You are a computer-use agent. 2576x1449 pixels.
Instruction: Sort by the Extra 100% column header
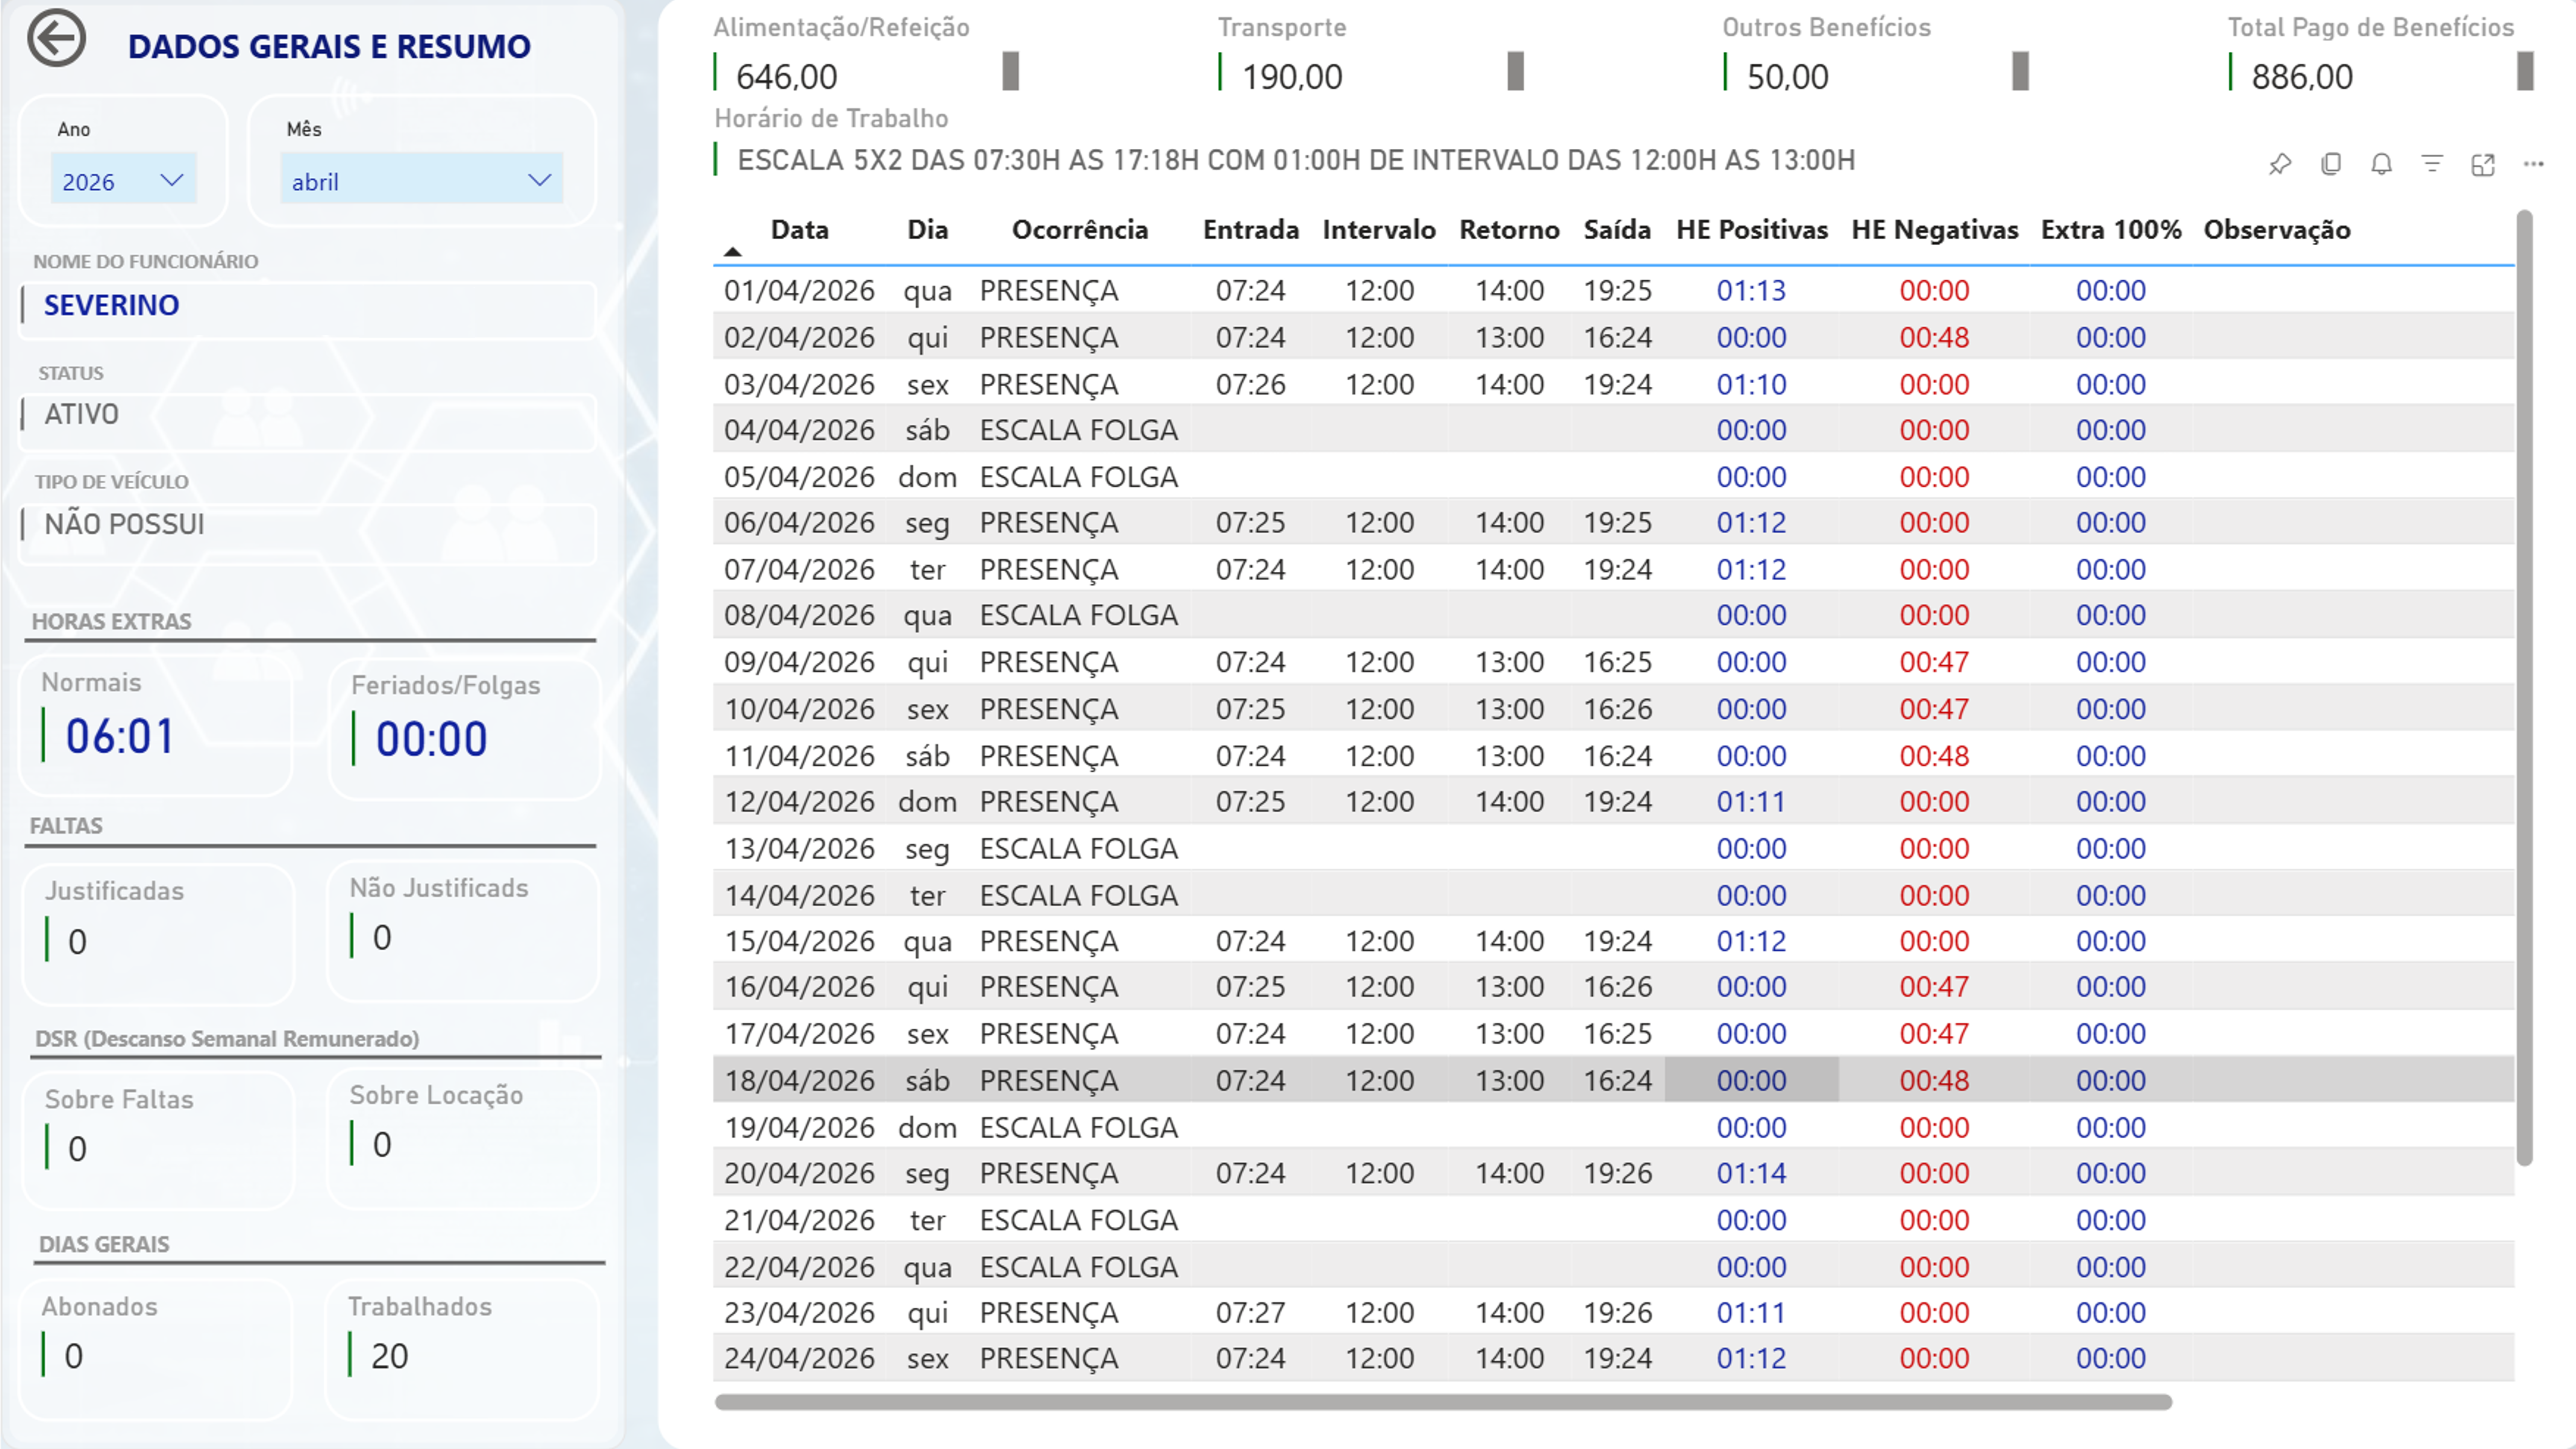[2111, 230]
